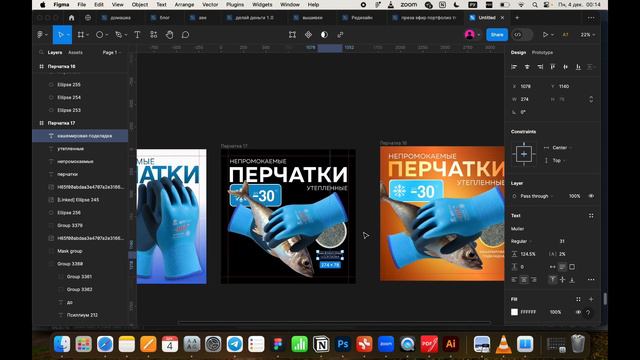Open Text styles four-dots icon
The height and width of the screenshot is (360, 640).
(591, 216)
